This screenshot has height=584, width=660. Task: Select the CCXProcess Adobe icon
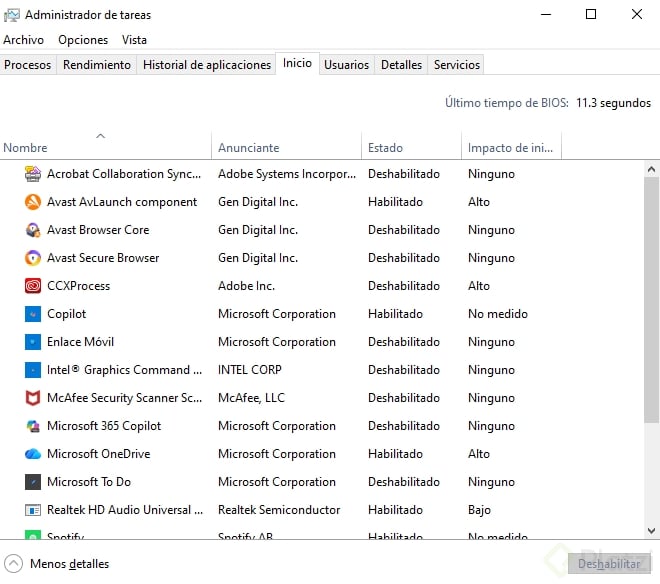pos(32,286)
